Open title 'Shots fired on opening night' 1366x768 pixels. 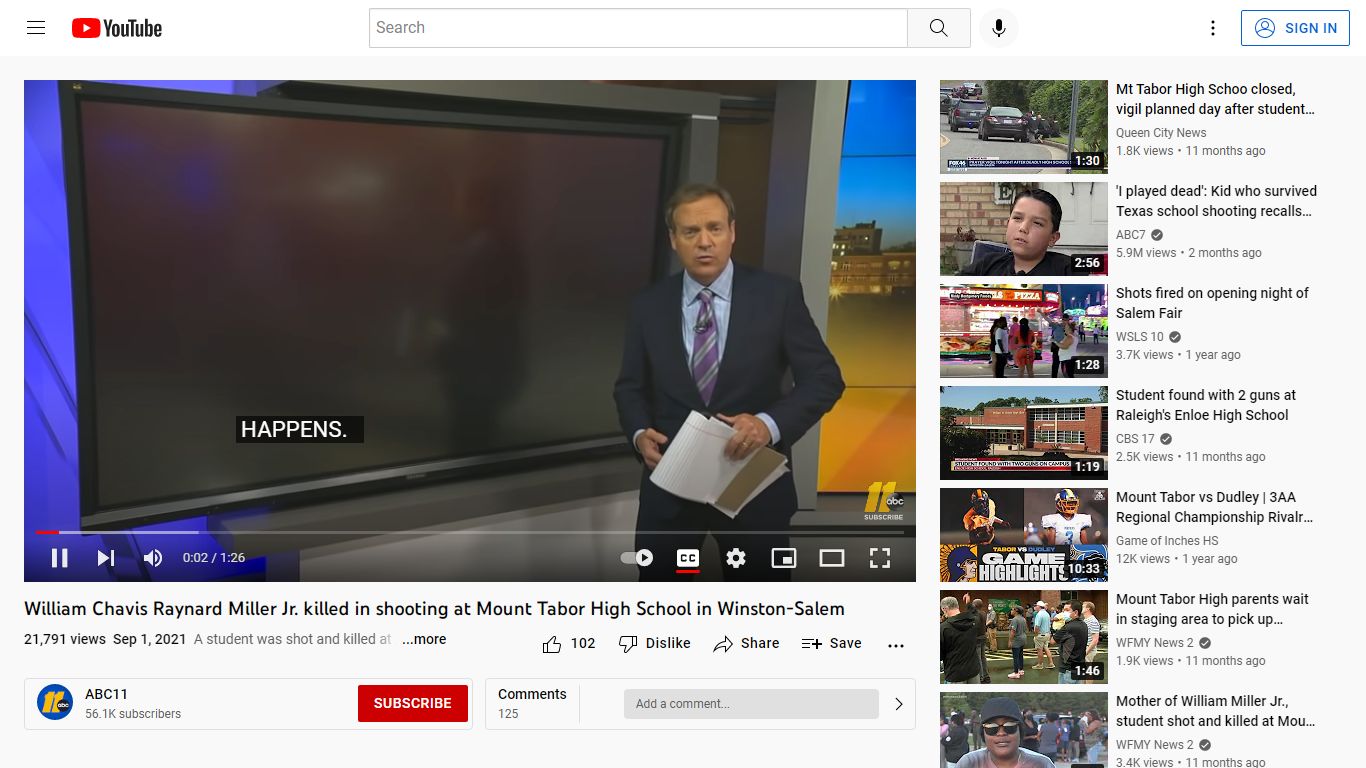click(x=1212, y=303)
